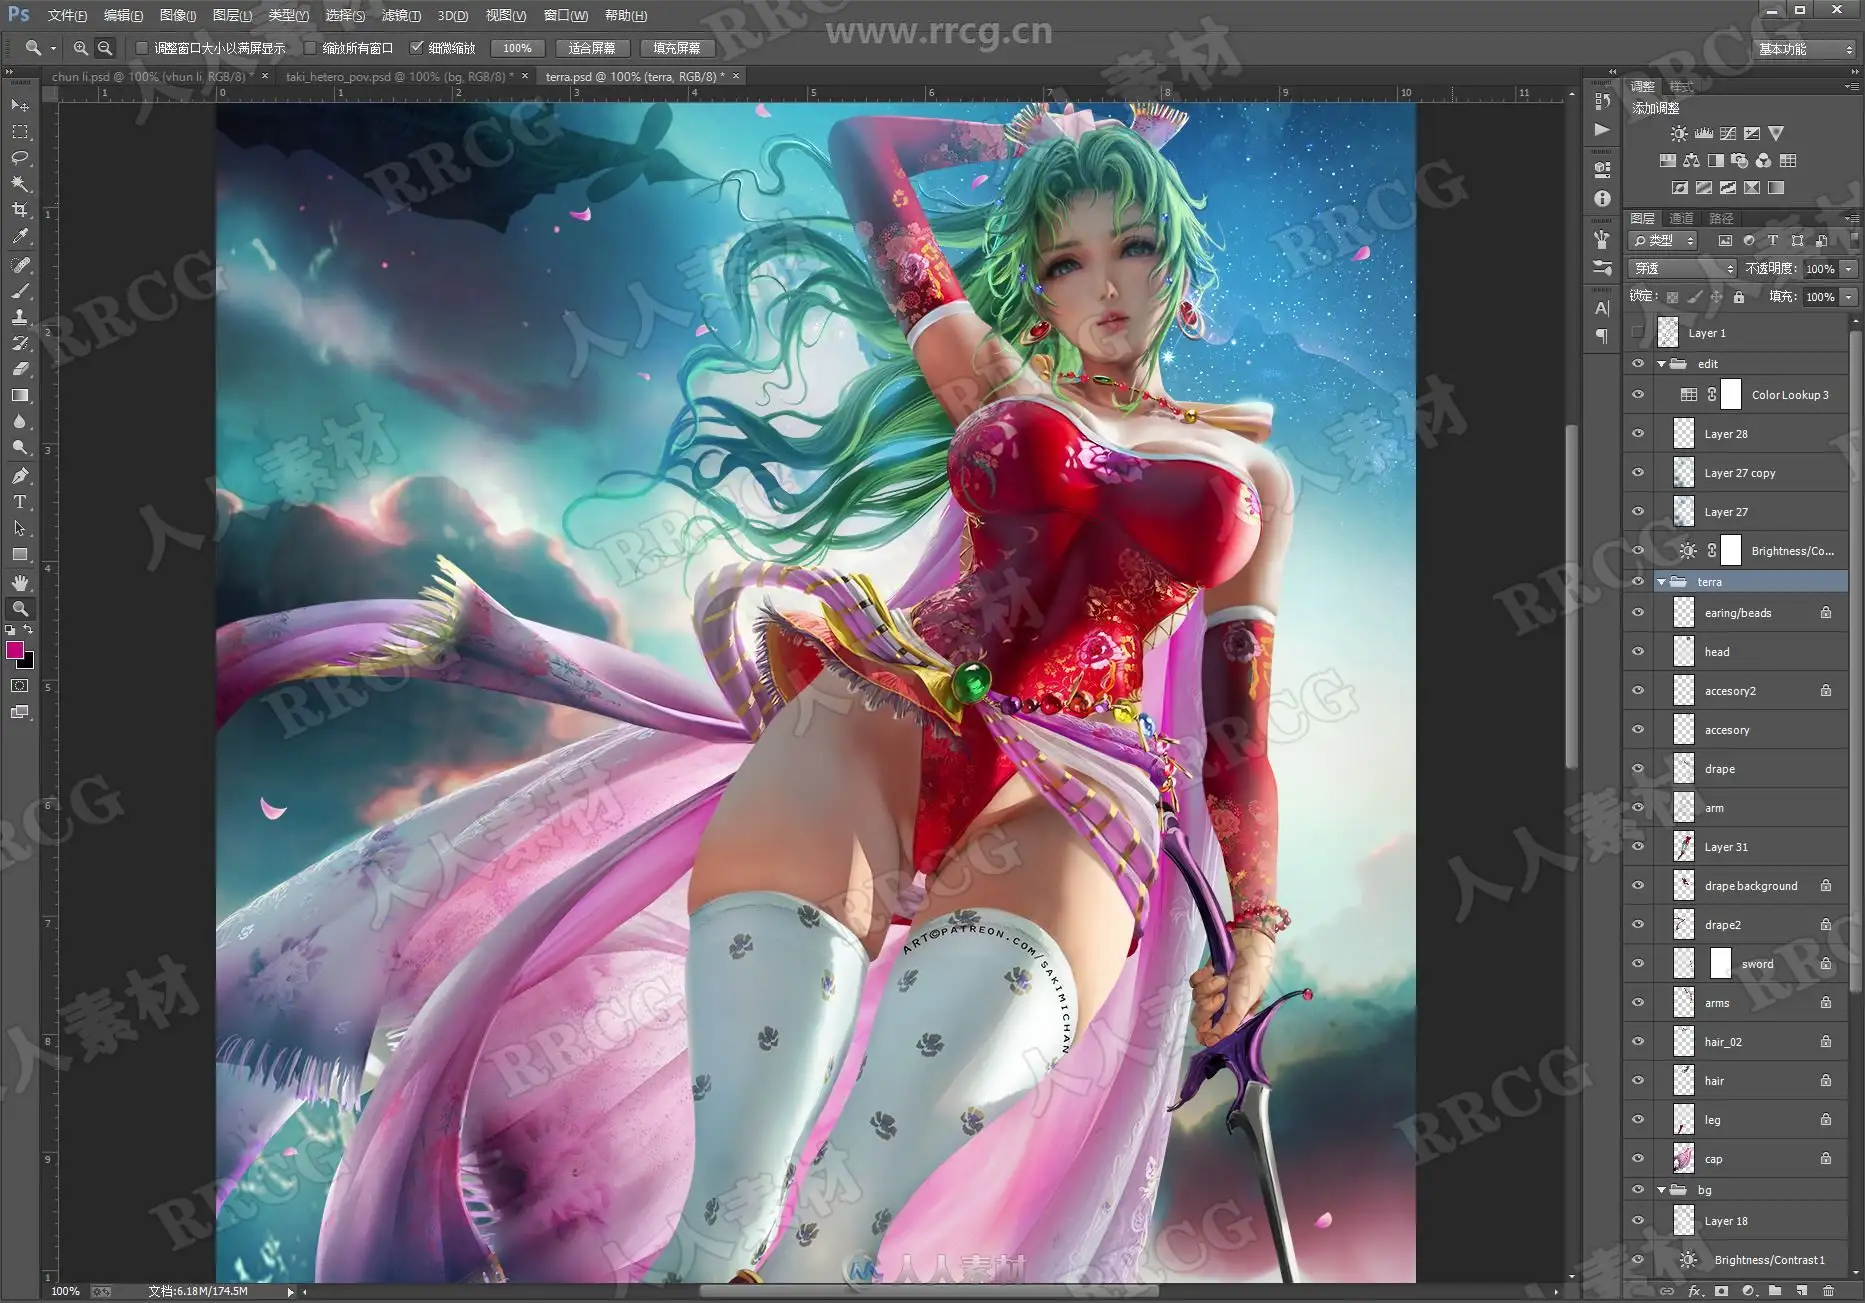Add a Photo Filter adjustment layer
Screen dimensions: 1865x1303
coord(1739,160)
